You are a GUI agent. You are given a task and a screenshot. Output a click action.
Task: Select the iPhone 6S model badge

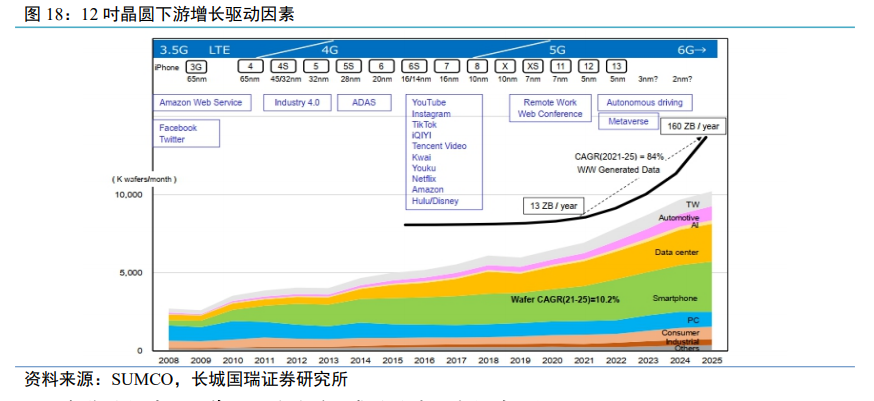414,66
